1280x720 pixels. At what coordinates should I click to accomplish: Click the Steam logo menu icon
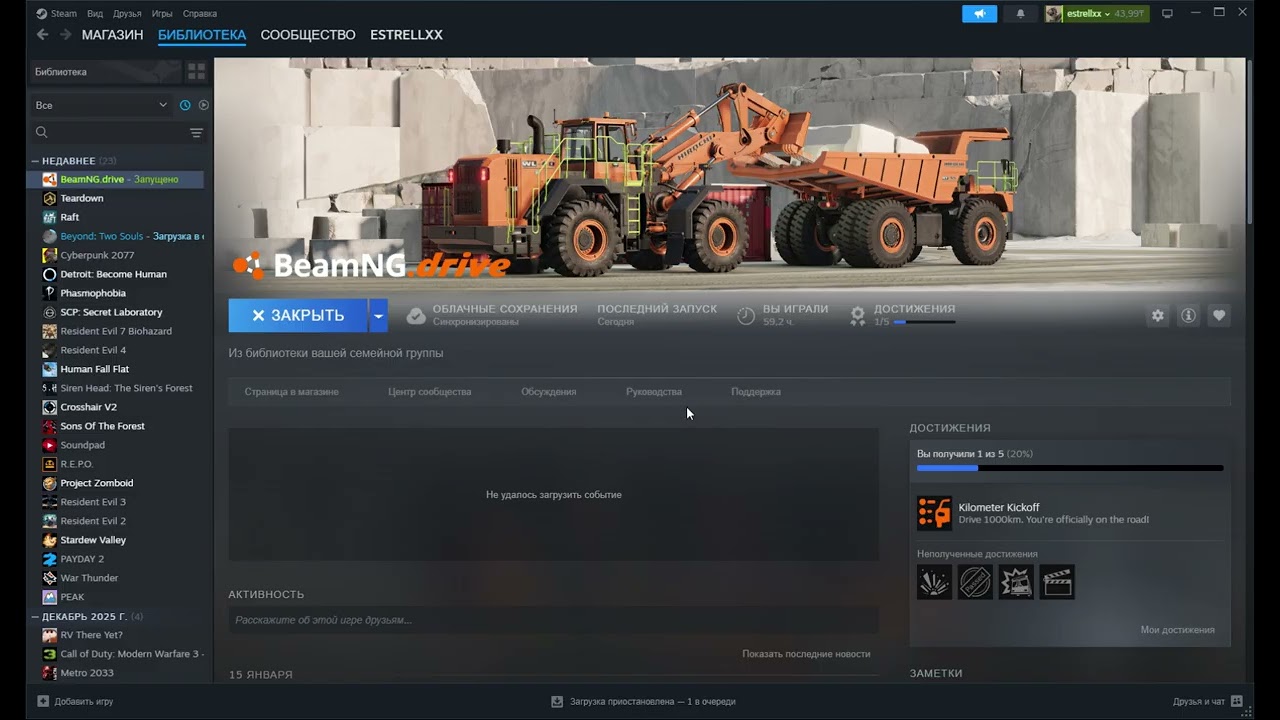coord(41,14)
